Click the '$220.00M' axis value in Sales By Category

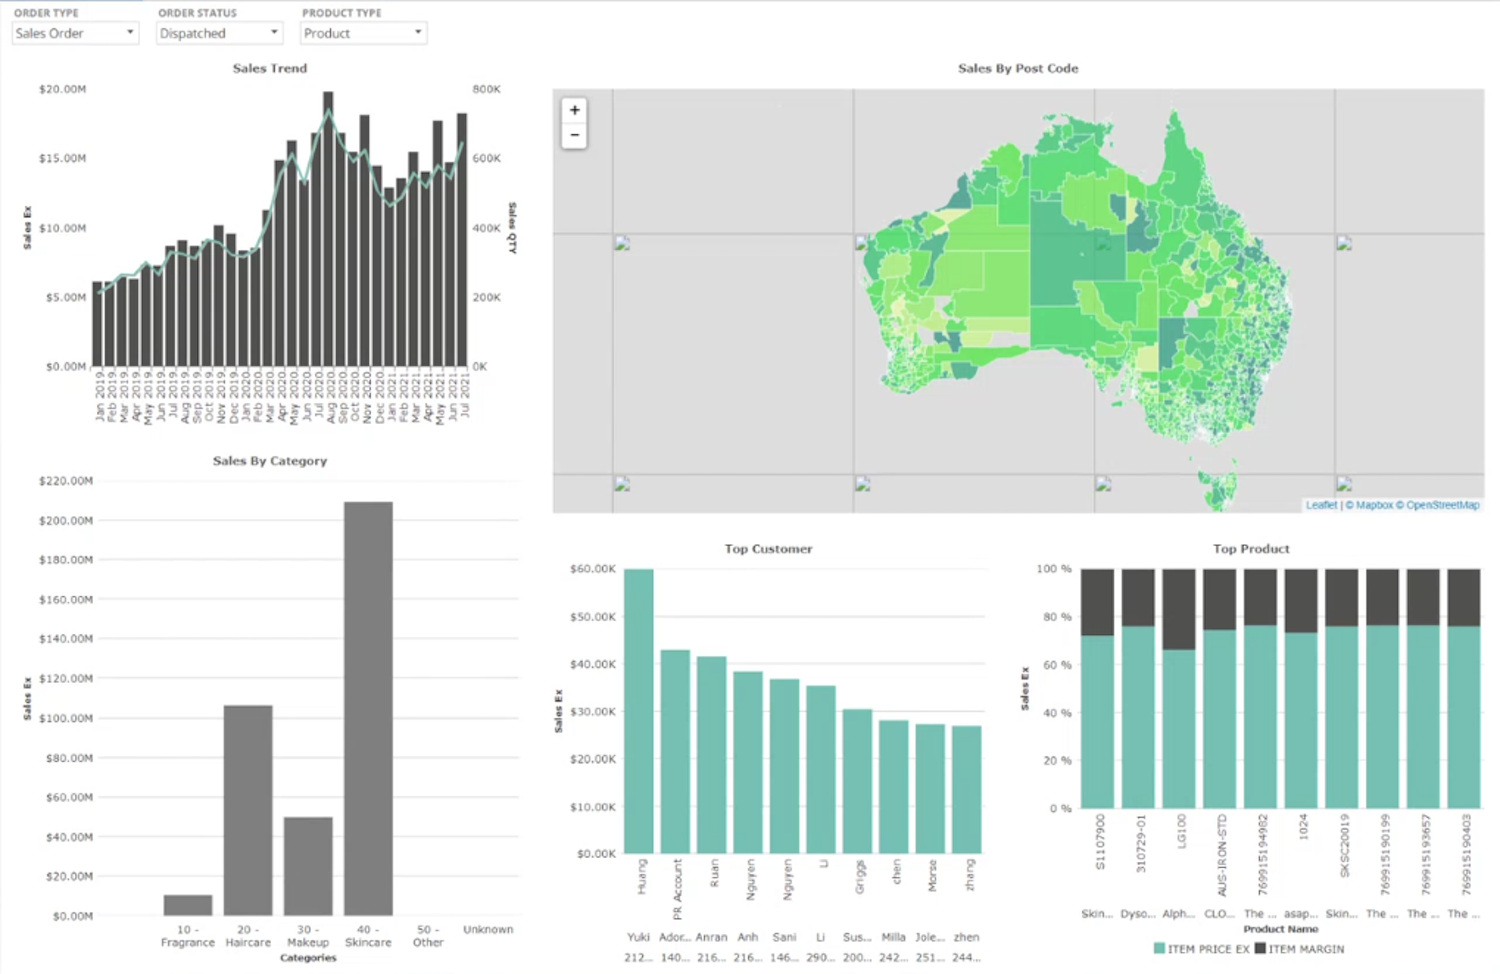point(66,481)
